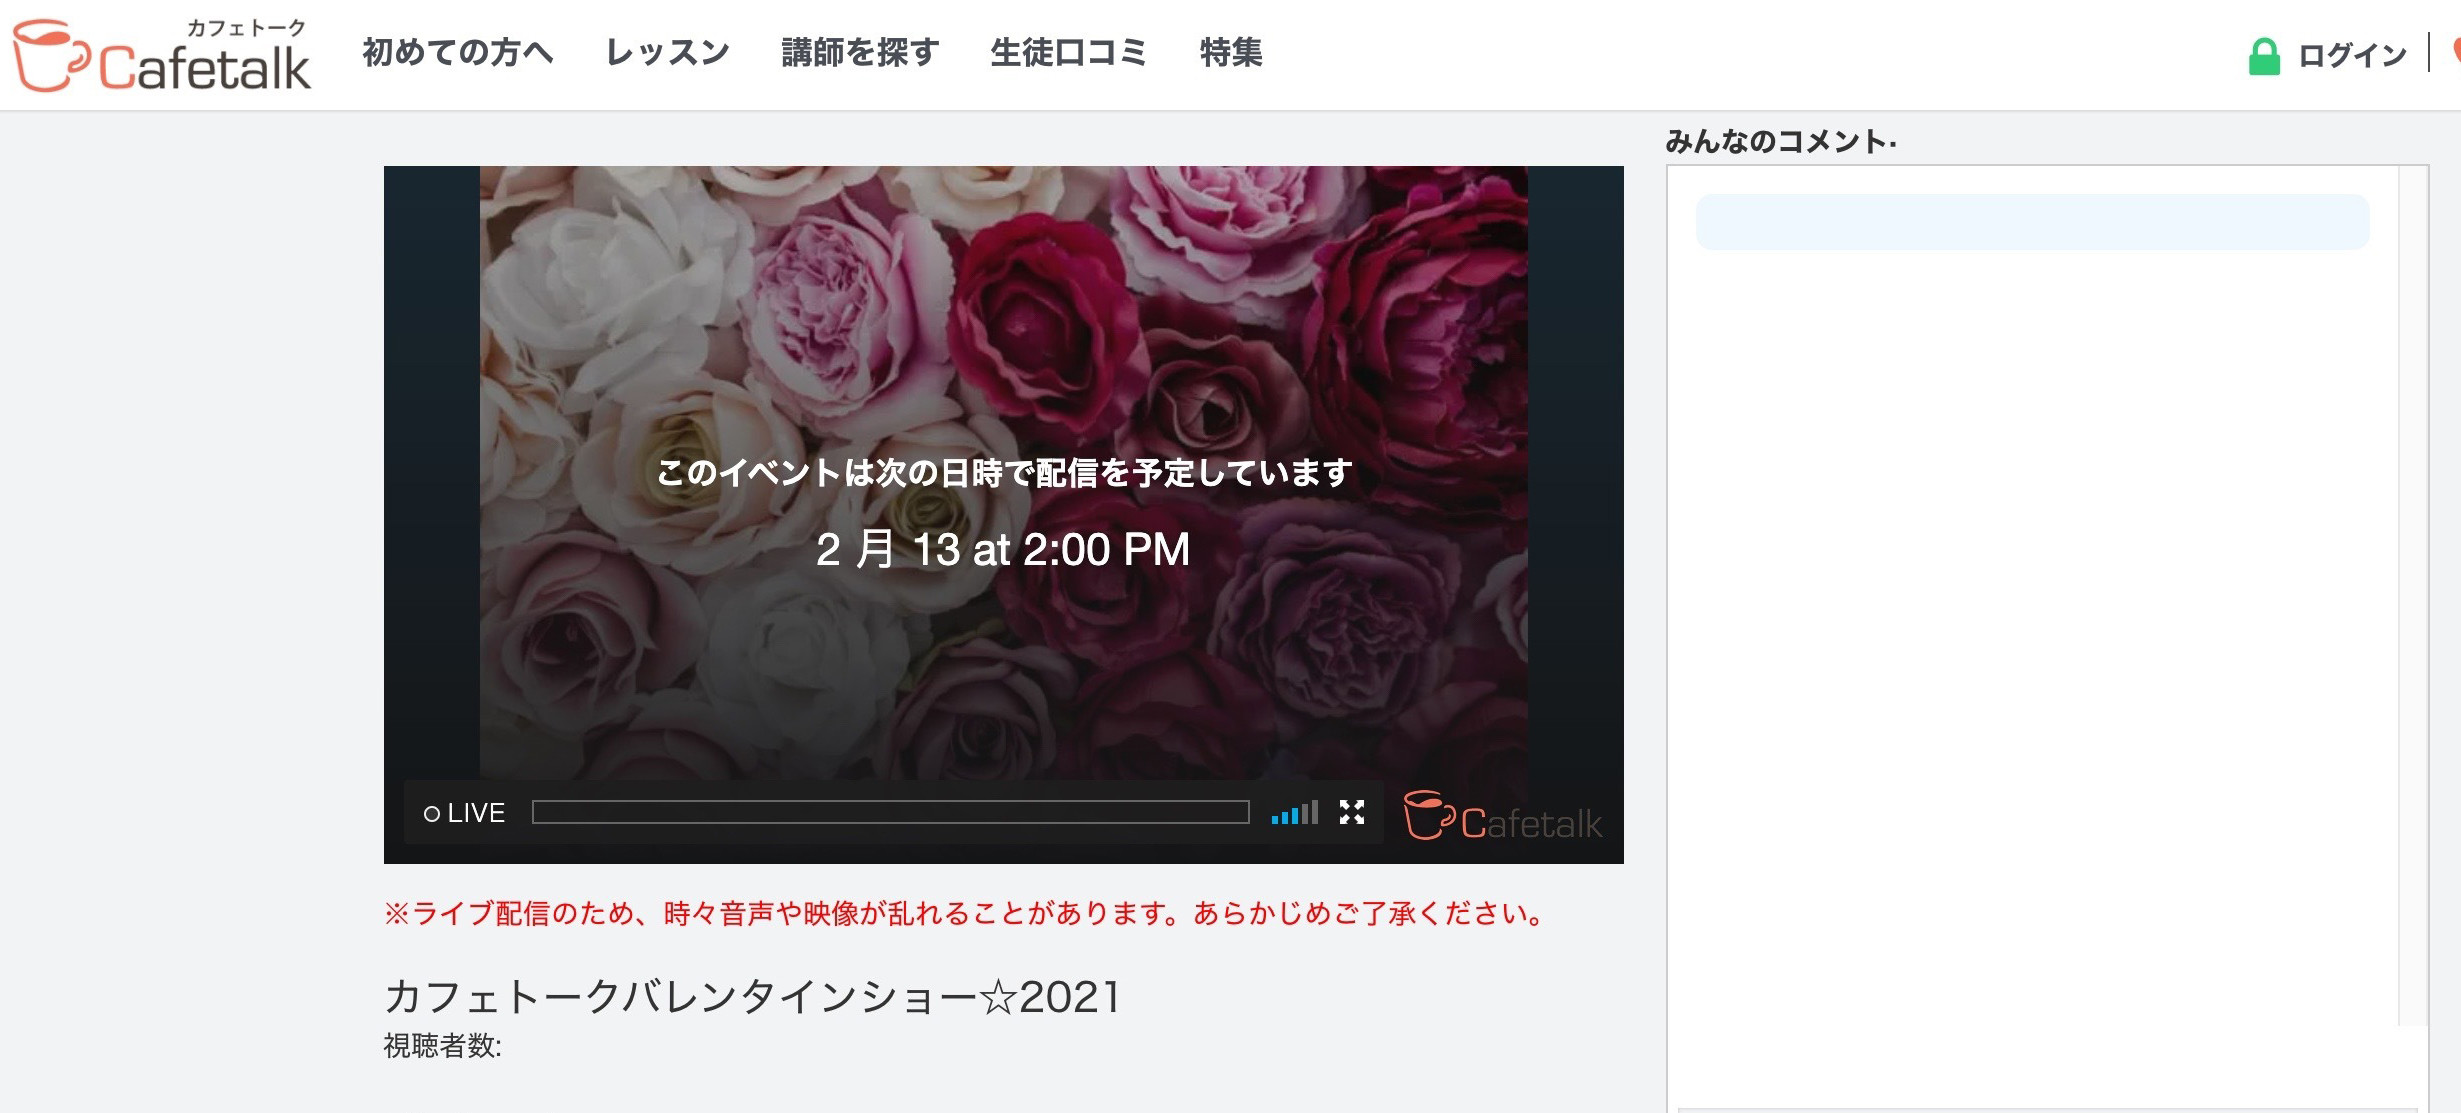This screenshot has height=1113, width=2461.
Task: Click the signal quality bars icon
Action: click(1295, 812)
